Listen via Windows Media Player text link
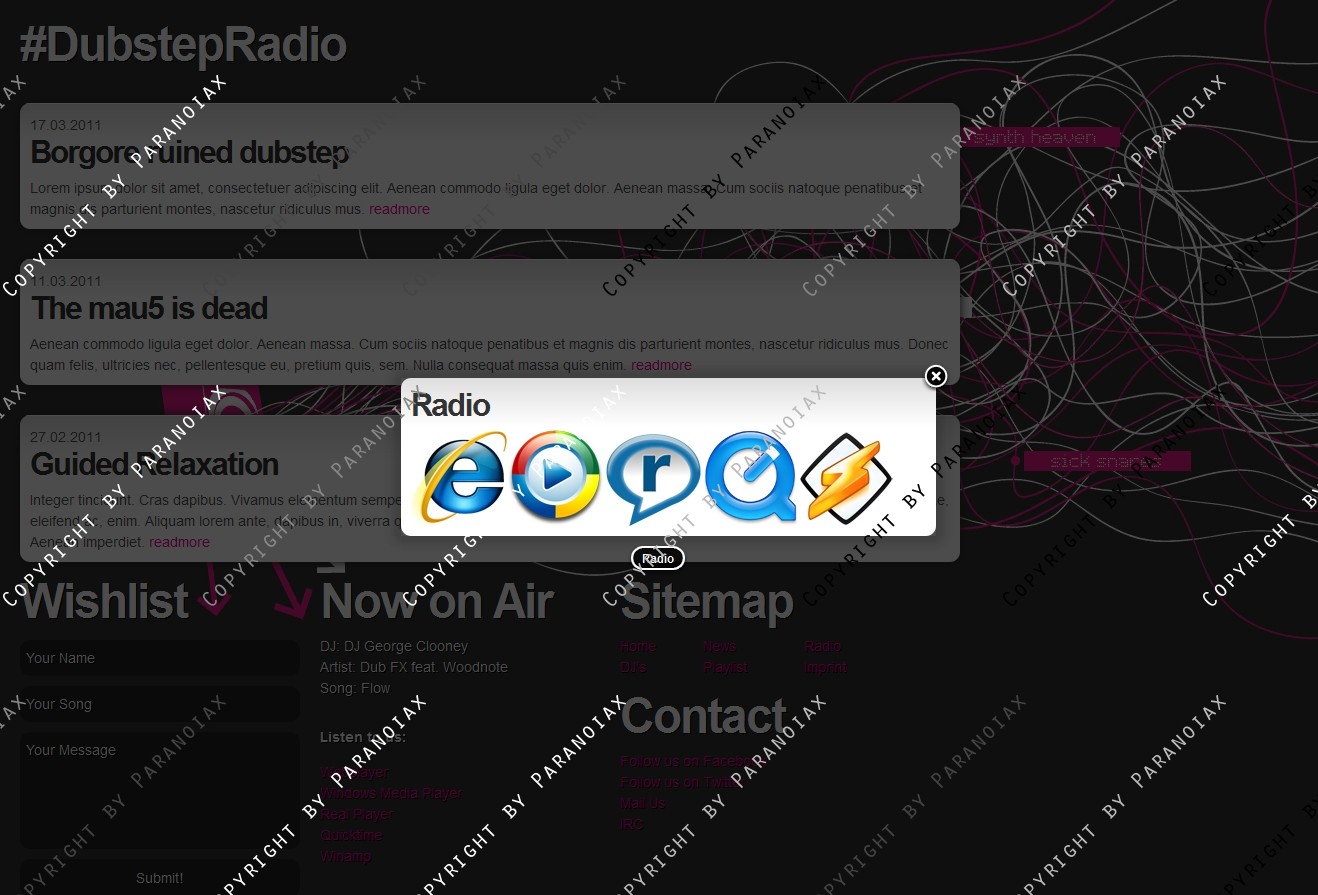 391,793
